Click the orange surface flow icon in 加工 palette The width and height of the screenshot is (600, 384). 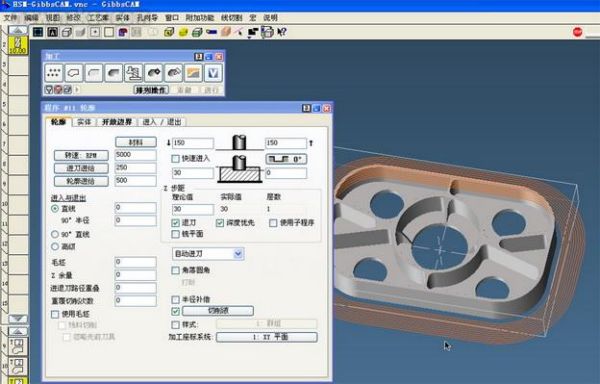coord(193,73)
